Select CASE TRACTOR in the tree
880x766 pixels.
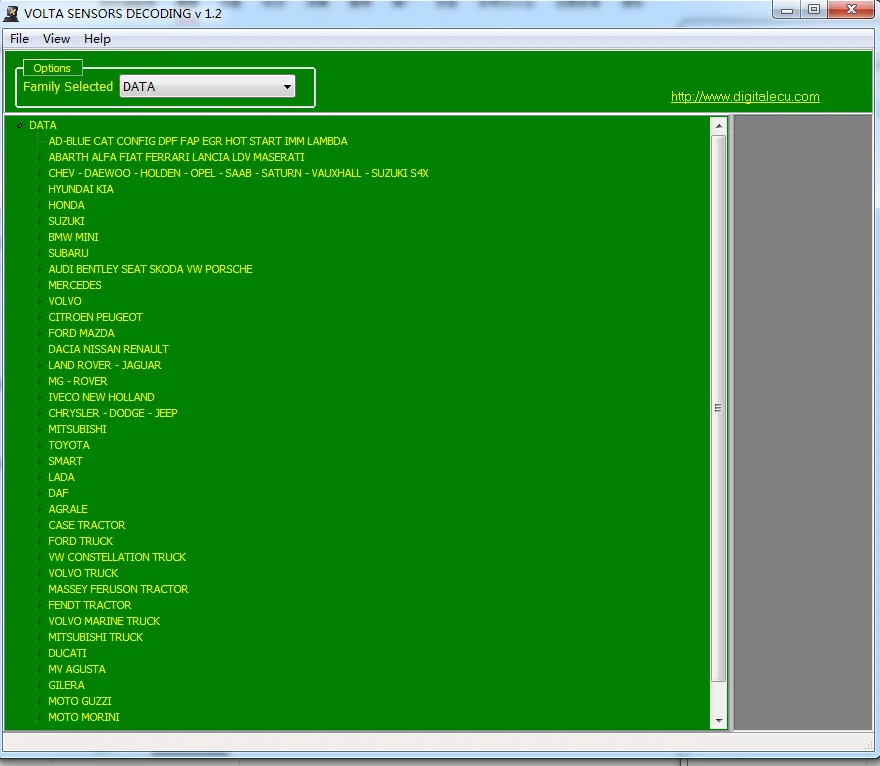pyautogui.click(x=86, y=525)
